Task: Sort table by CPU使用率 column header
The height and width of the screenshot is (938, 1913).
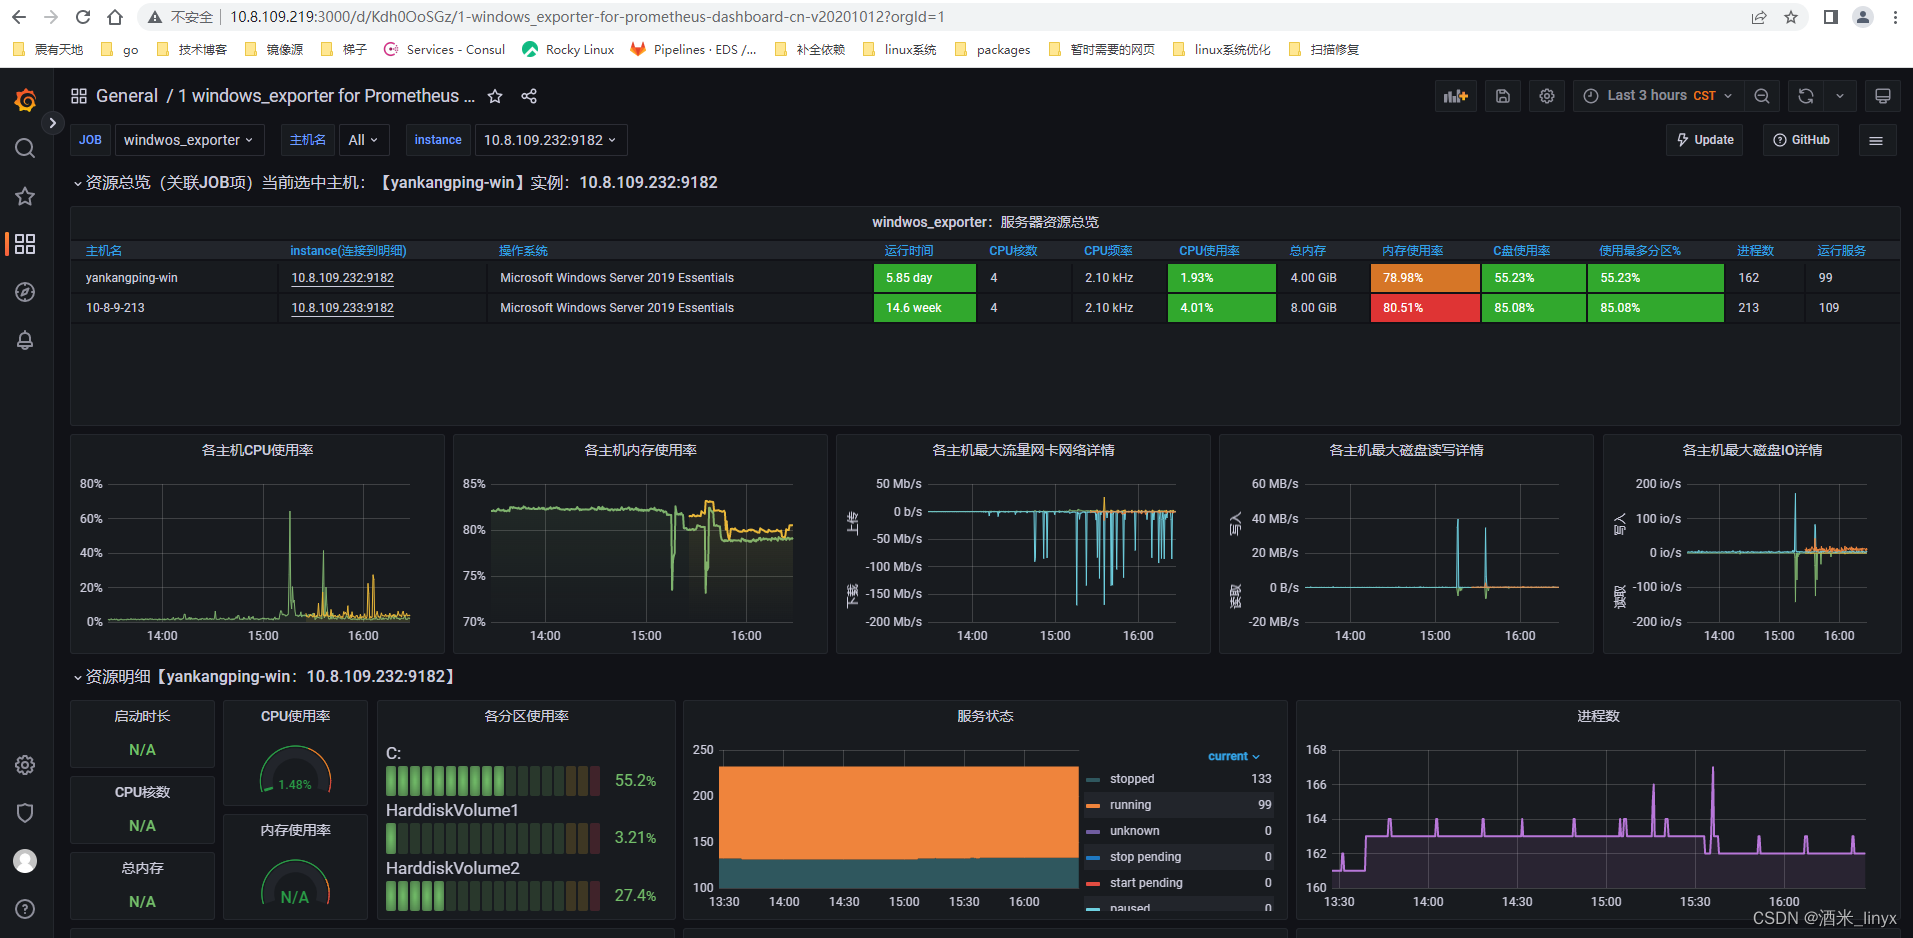Action: pos(1209,251)
